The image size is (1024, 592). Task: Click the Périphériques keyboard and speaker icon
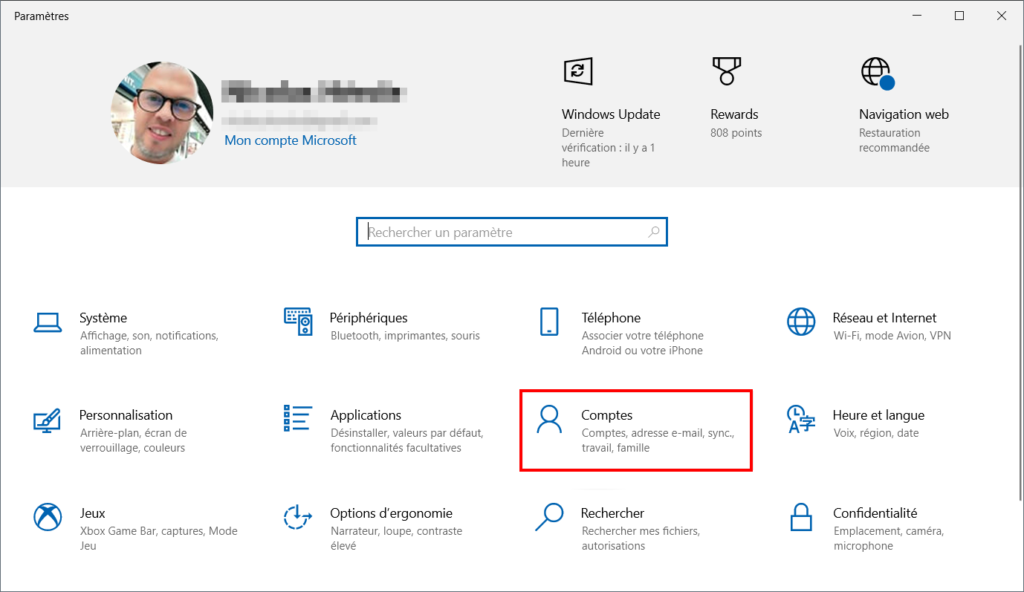tap(298, 321)
